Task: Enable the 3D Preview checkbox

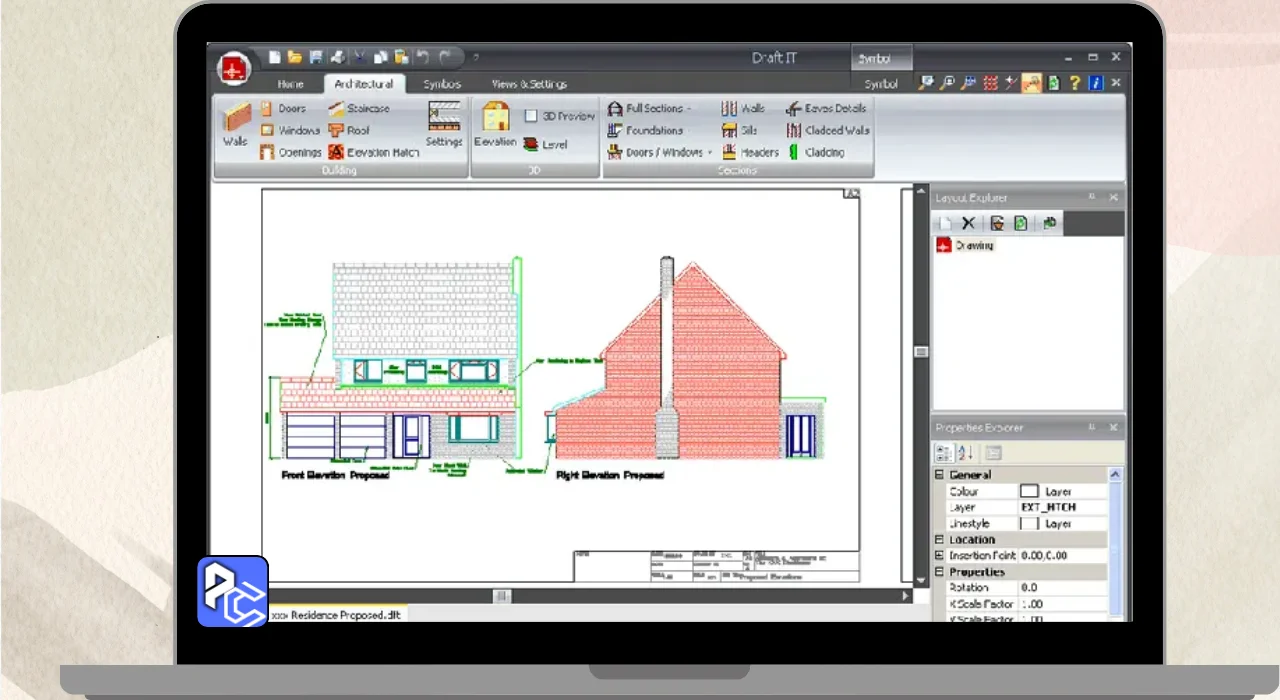Action: tap(531, 116)
